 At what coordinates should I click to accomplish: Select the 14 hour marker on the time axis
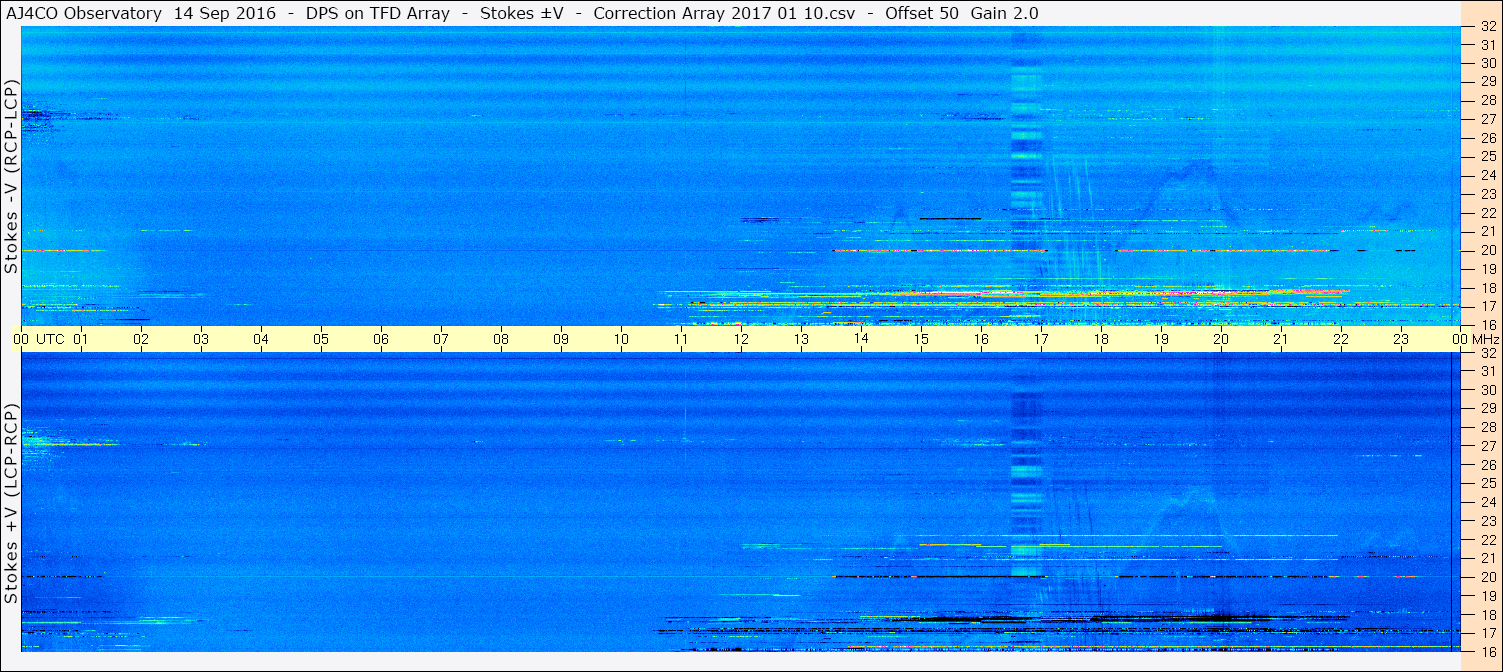pos(861,339)
